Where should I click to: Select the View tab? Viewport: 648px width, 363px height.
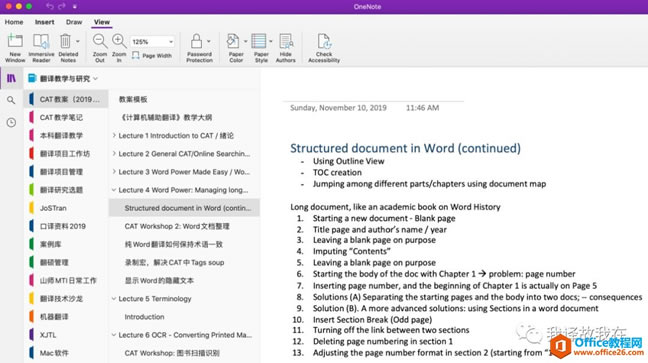(x=102, y=22)
